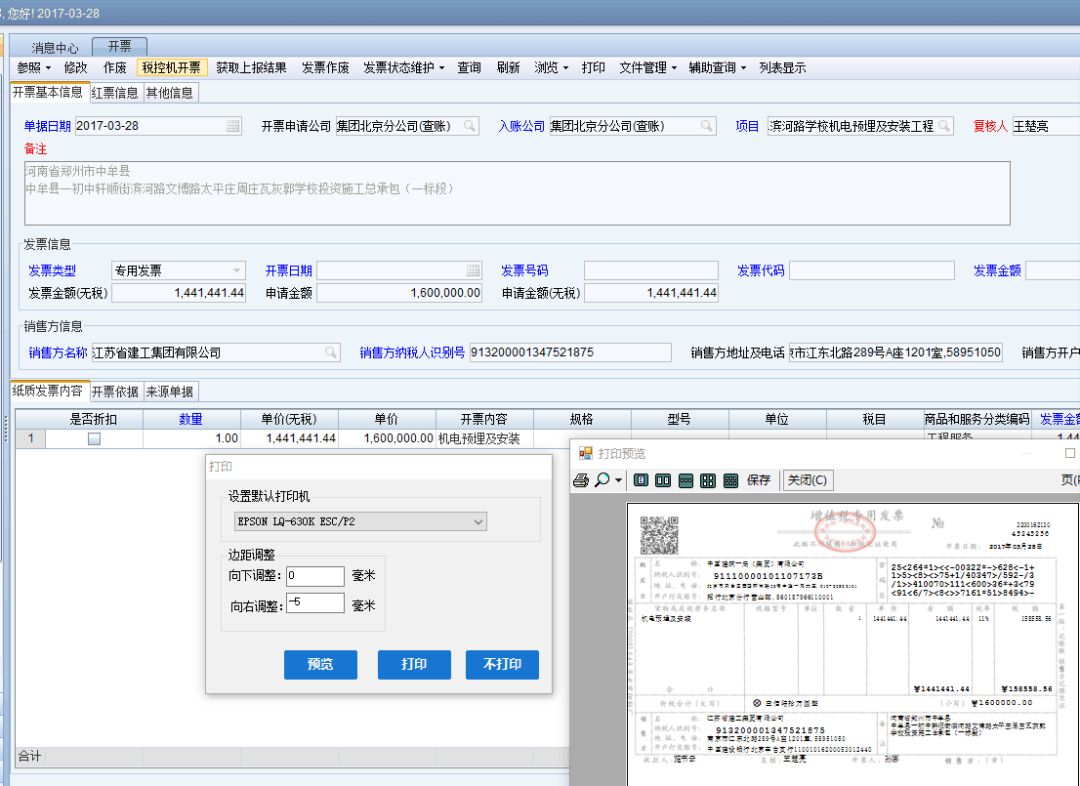Select row 1 header in invoice grid
The width and height of the screenshot is (1080, 786).
click(30, 439)
